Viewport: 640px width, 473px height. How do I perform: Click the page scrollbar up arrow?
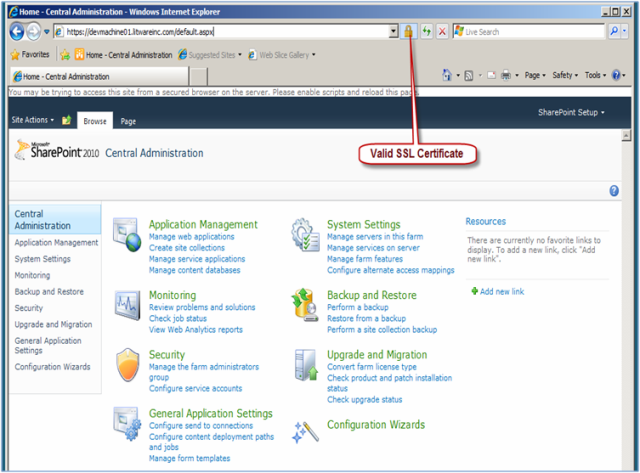[x=626, y=135]
